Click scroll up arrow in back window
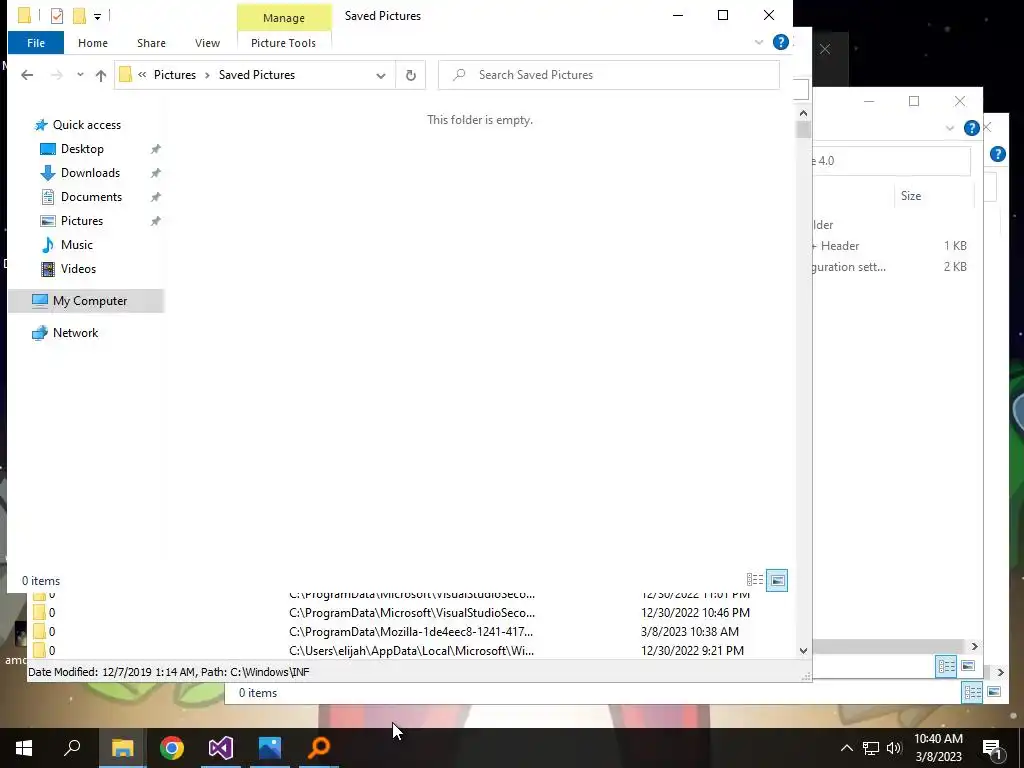This screenshot has width=1024, height=768. (803, 114)
